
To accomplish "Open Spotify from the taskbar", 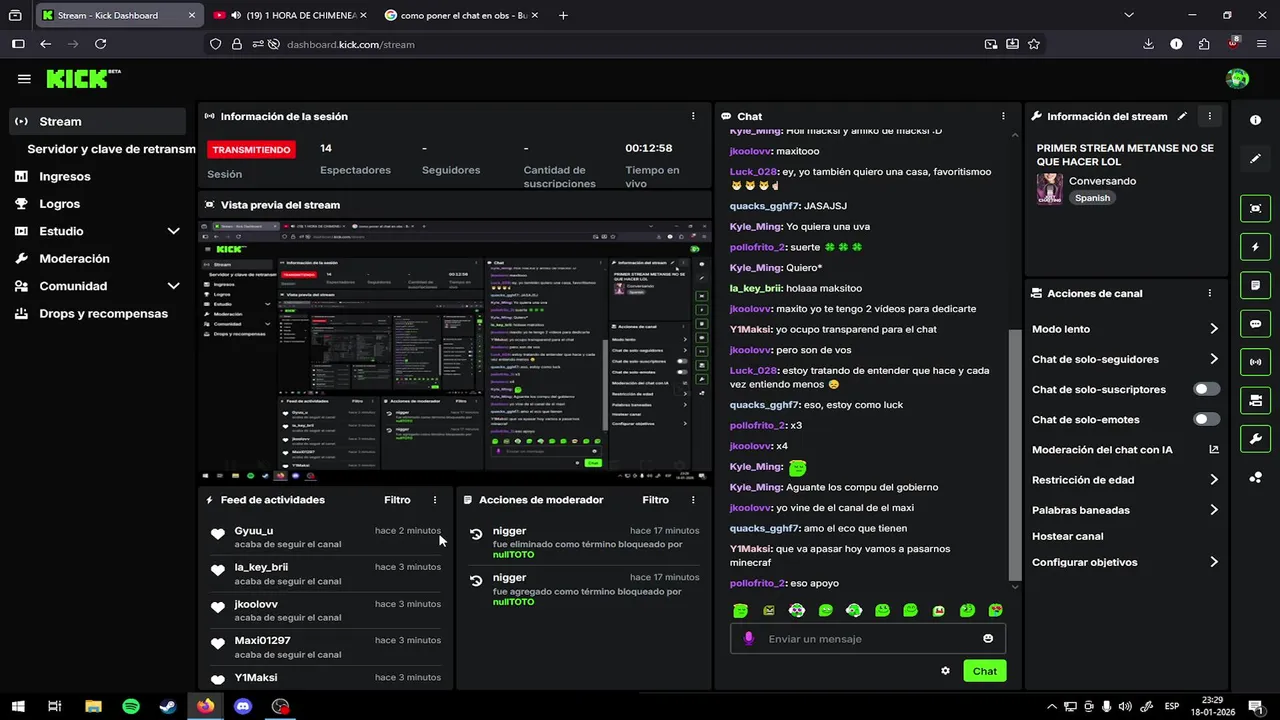I will click(131, 706).
